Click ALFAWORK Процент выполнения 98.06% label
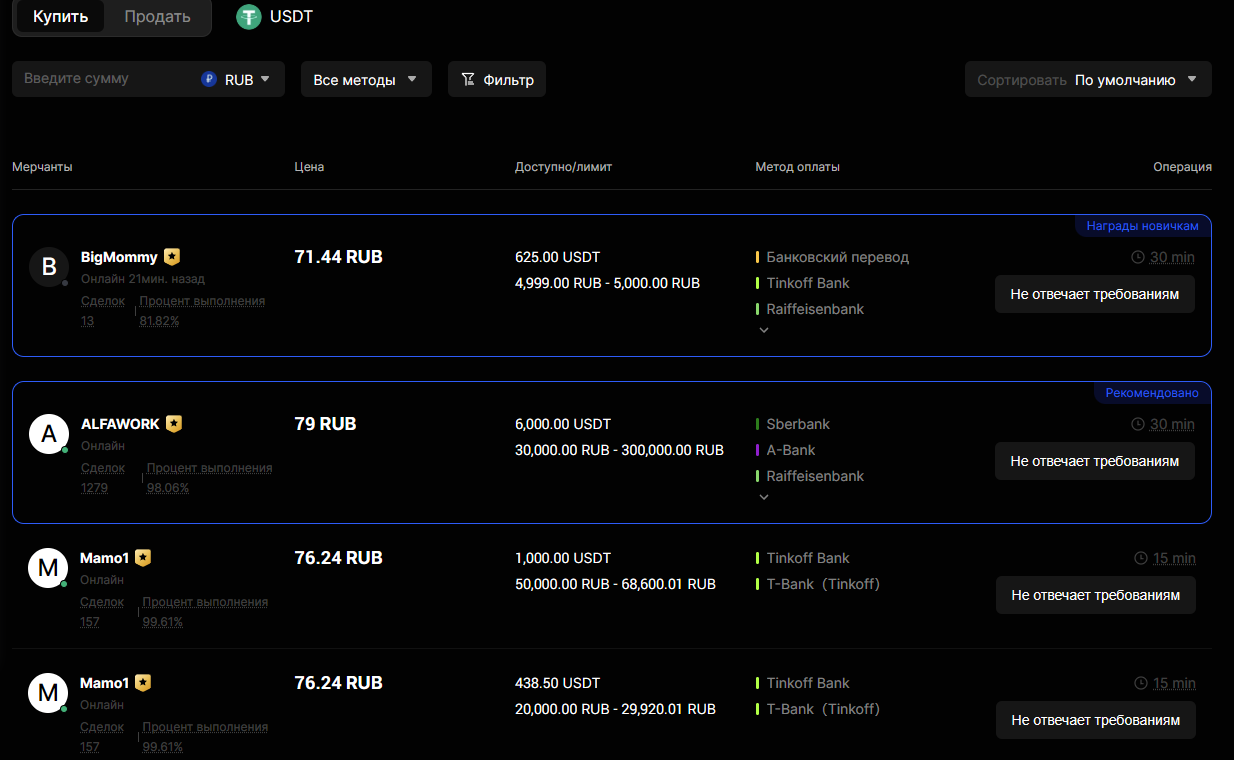1234x760 pixels. (209, 478)
